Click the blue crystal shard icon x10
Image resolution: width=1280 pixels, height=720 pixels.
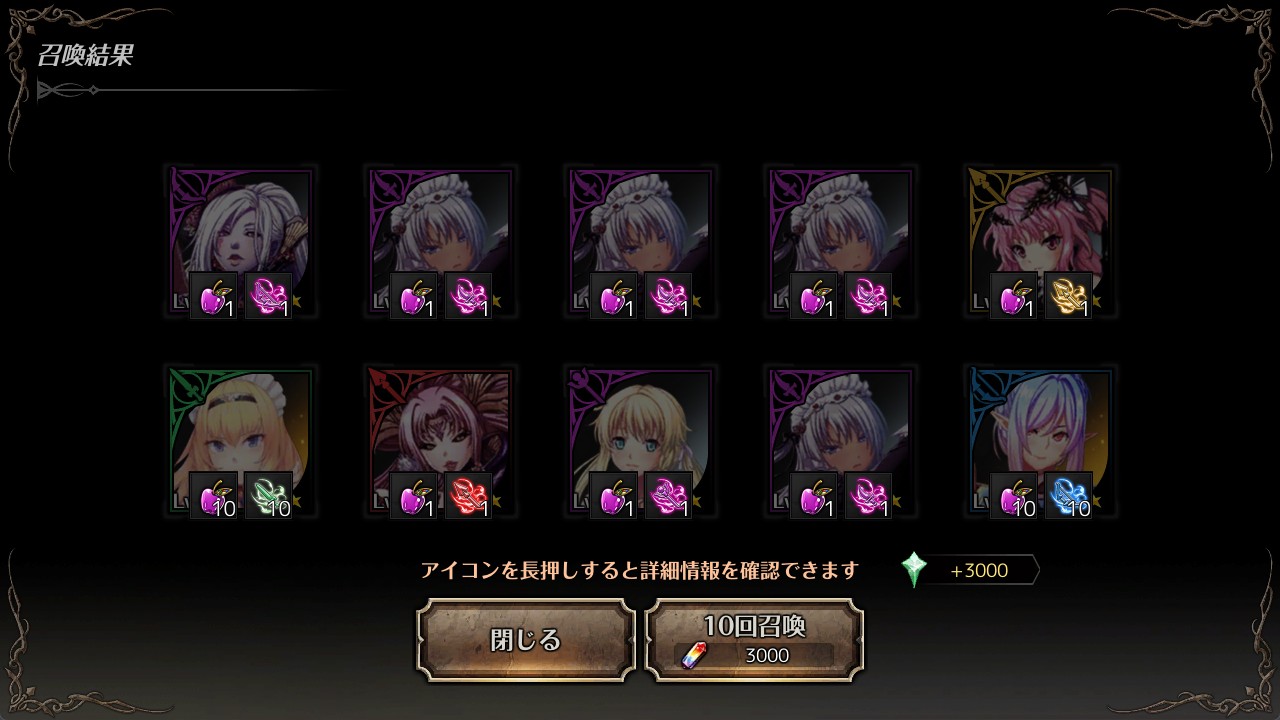click(1068, 496)
